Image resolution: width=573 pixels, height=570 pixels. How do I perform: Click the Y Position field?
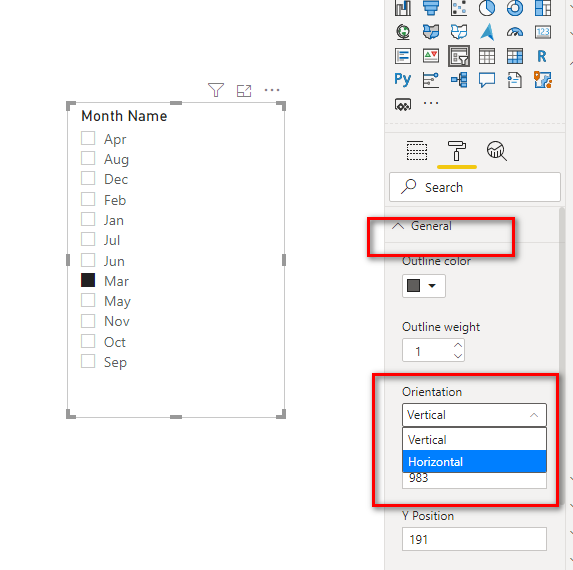474,539
